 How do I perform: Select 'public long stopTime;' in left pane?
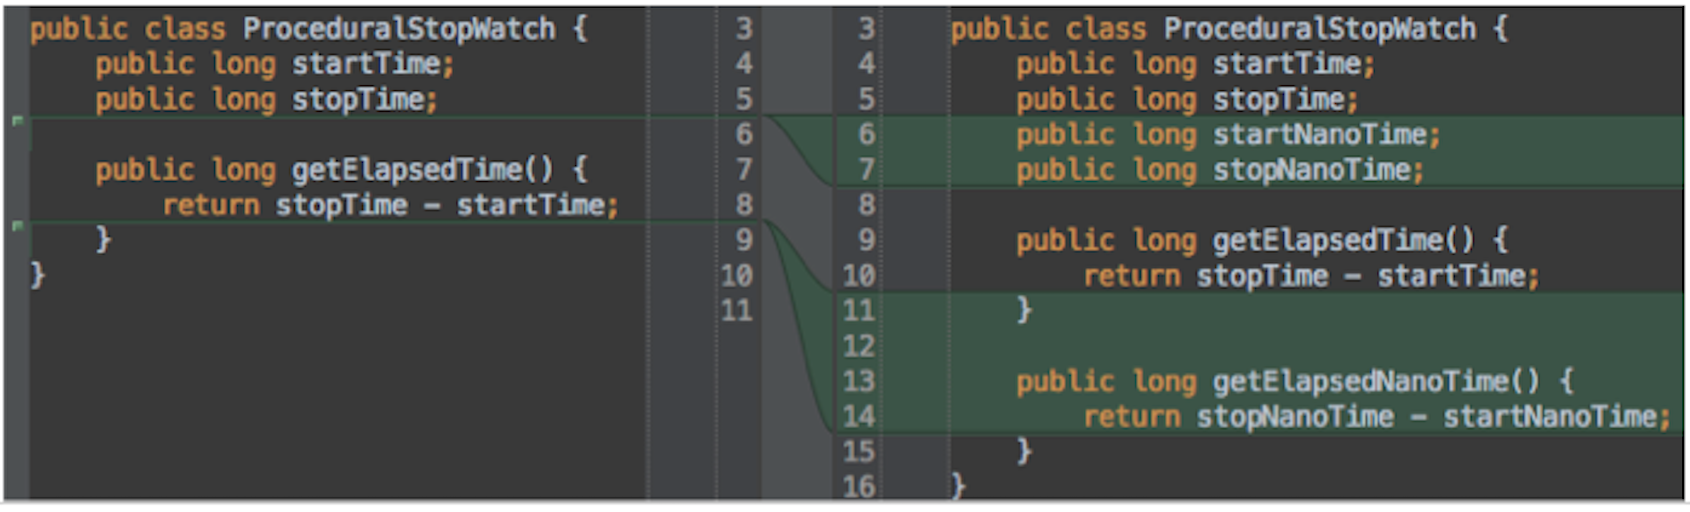click(x=266, y=100)
